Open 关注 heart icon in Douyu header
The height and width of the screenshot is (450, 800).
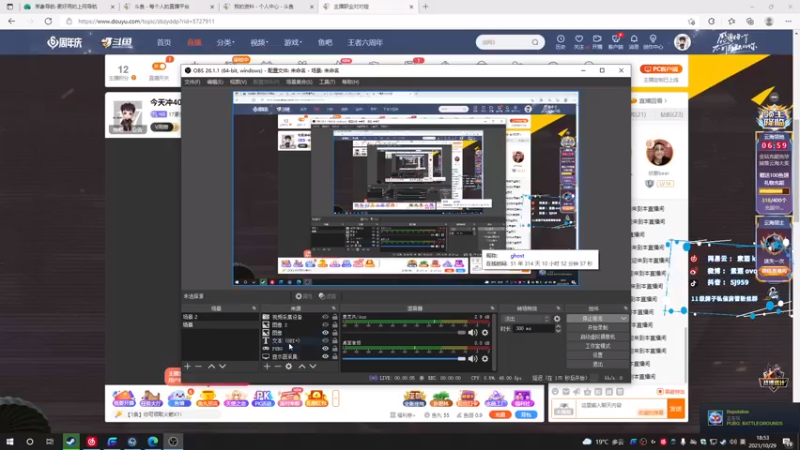pyautogui.click(x=579, y=41)
